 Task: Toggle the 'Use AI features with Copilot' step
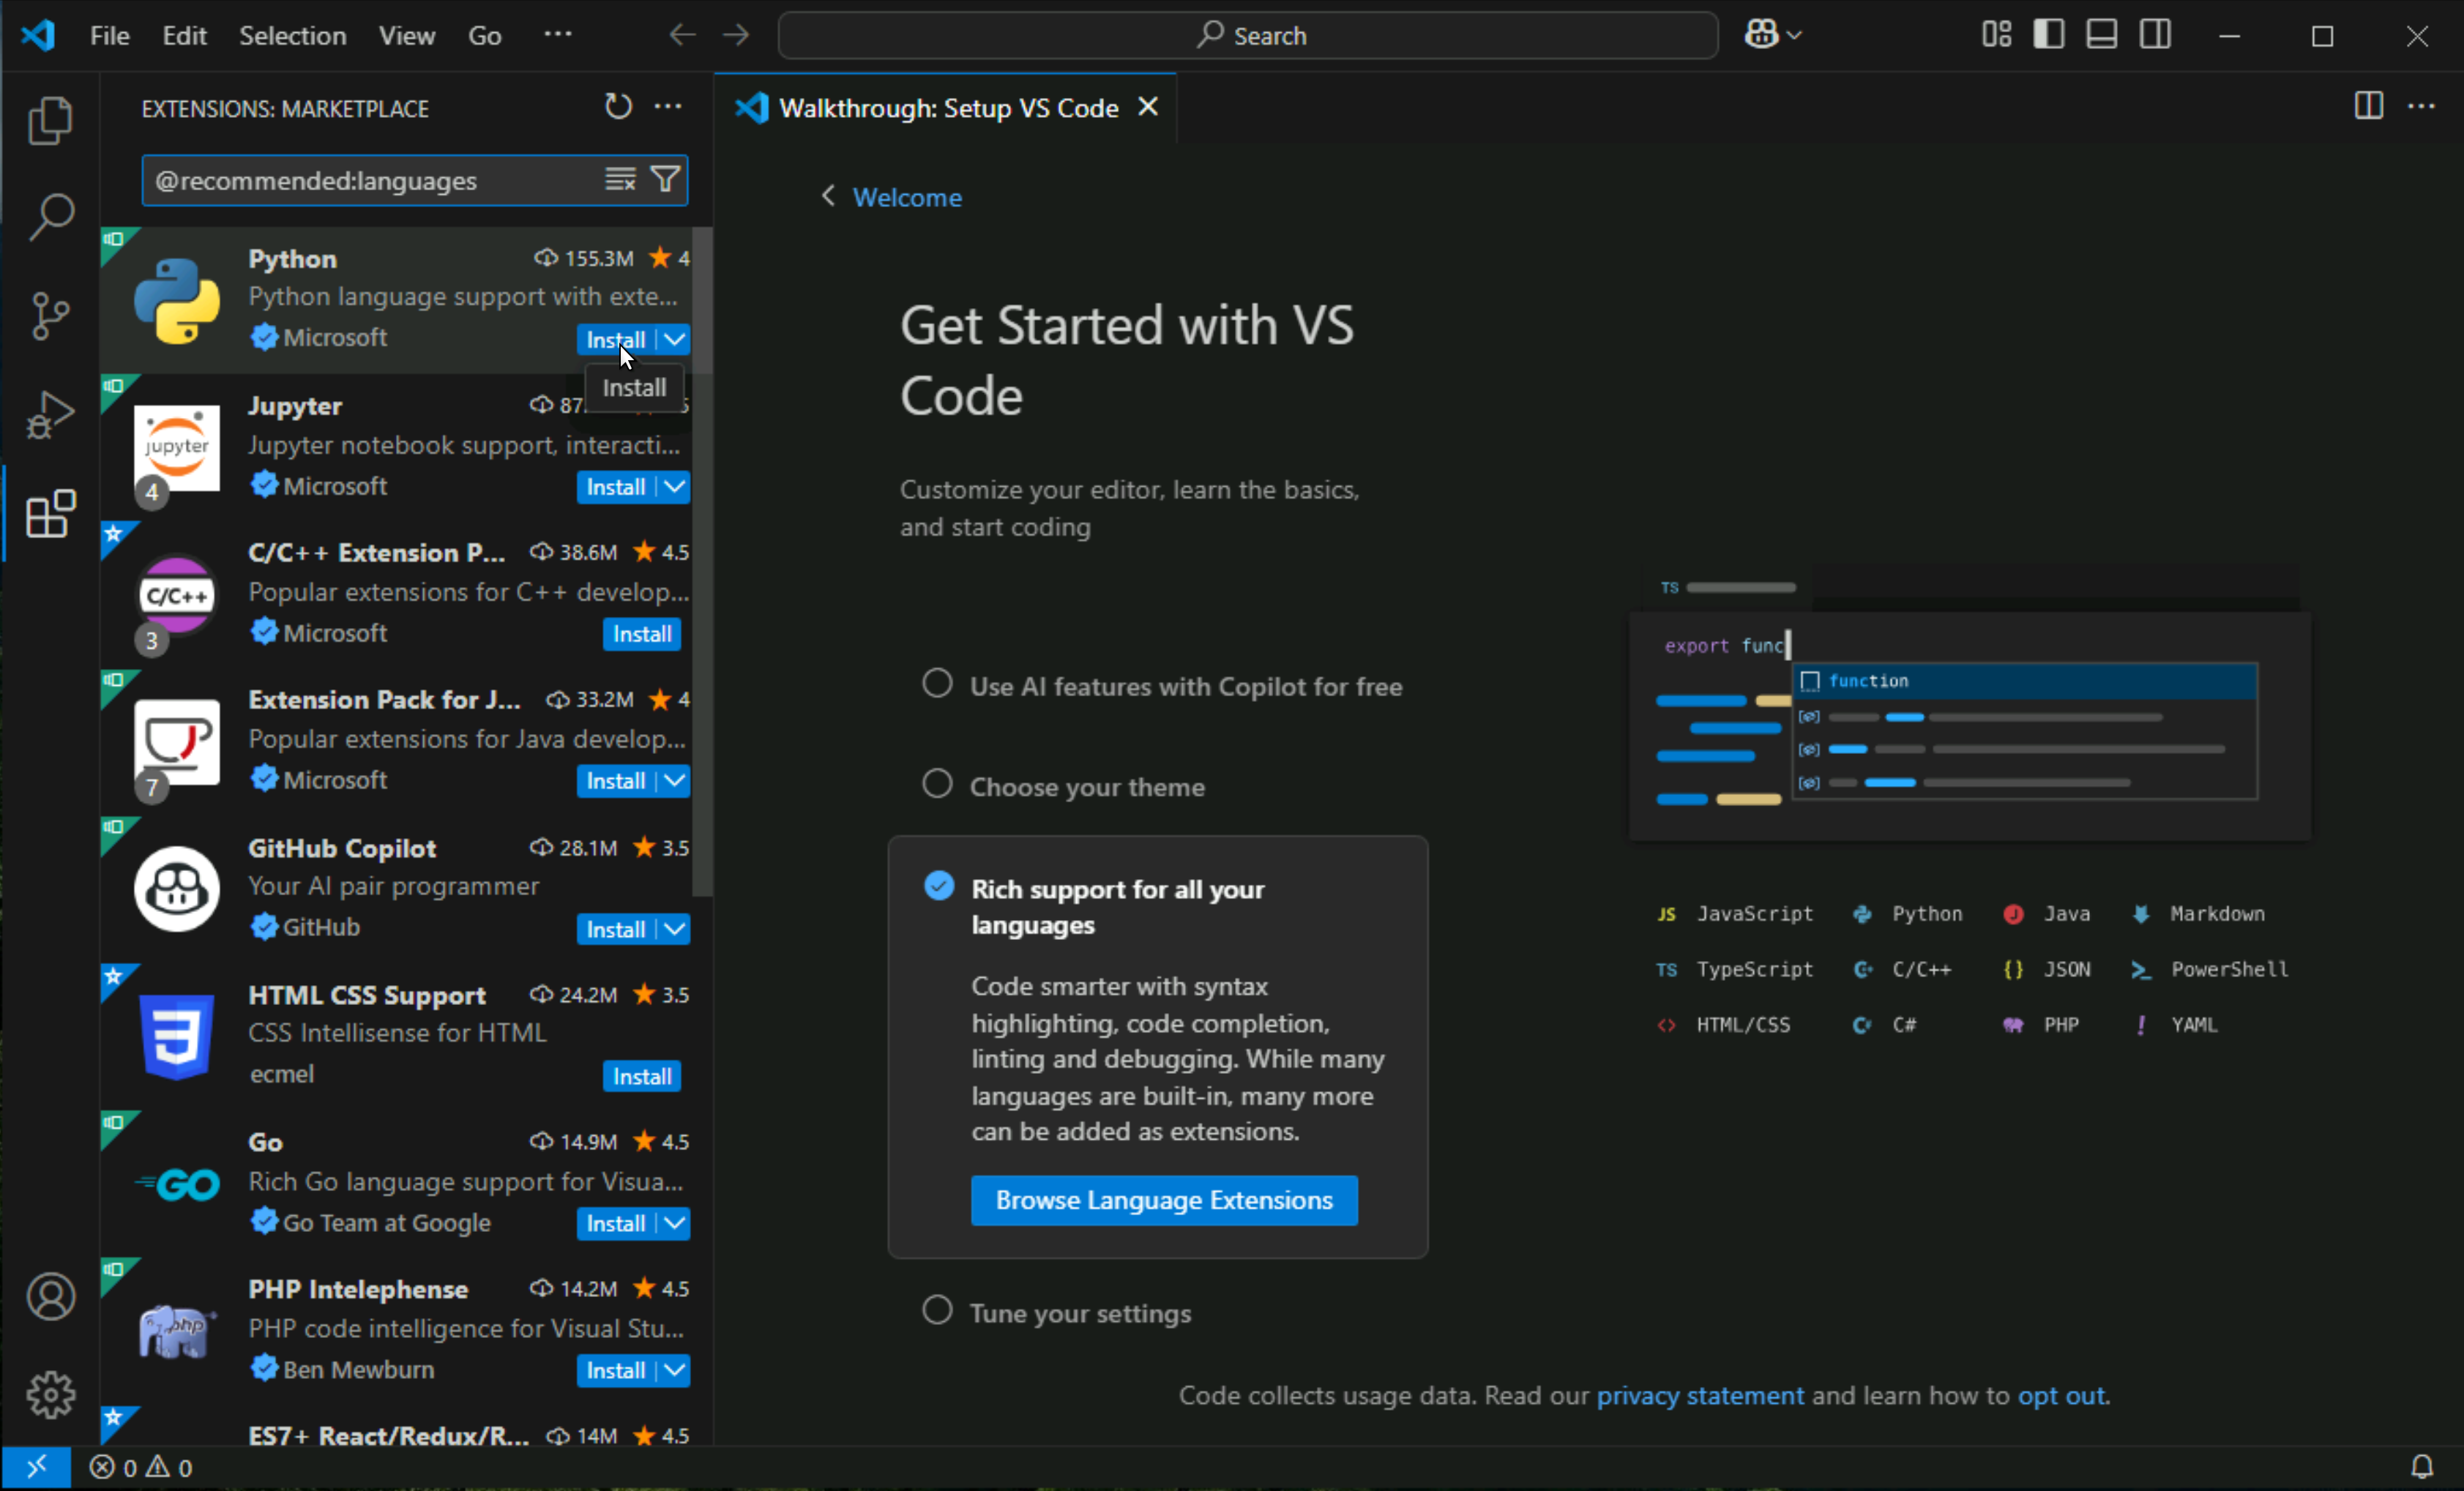click(x=937, y=684)
